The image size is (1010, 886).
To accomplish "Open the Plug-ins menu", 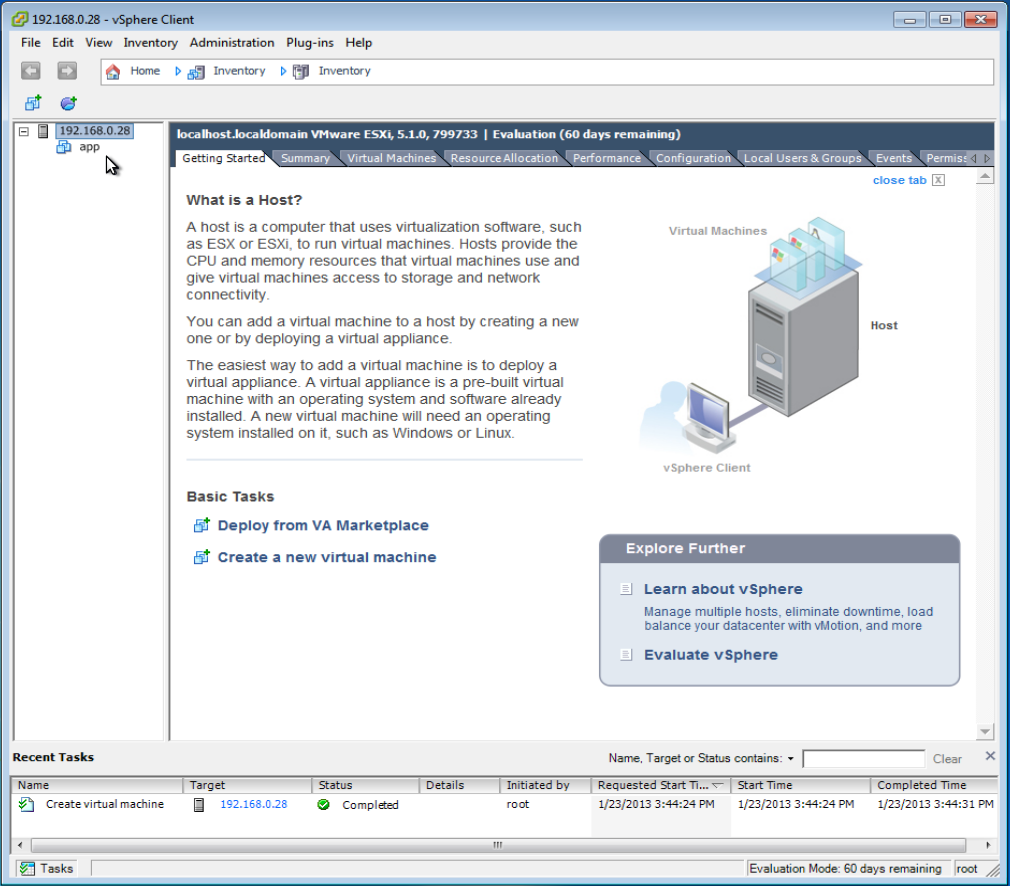I will 310,43.
